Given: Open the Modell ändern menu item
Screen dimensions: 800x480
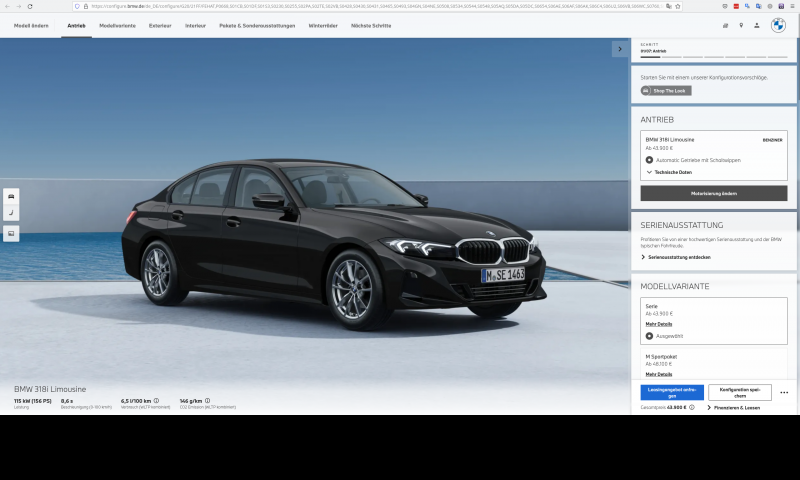Looking at the screenshot, I should point(31,26).
